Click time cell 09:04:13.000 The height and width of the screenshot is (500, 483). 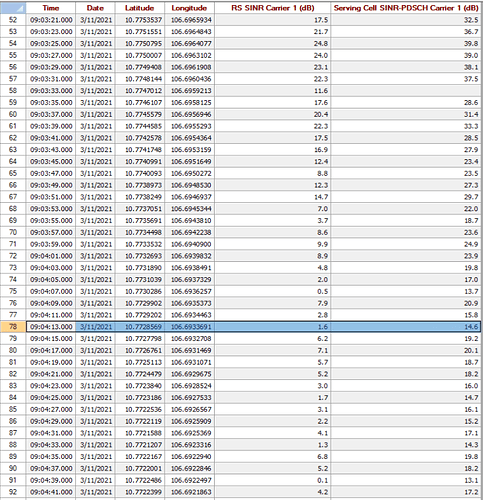[x=51, y=327]
